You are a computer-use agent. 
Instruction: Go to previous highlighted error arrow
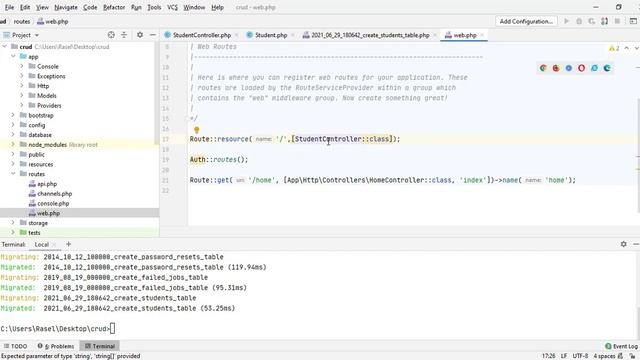[x=627, y=48]
